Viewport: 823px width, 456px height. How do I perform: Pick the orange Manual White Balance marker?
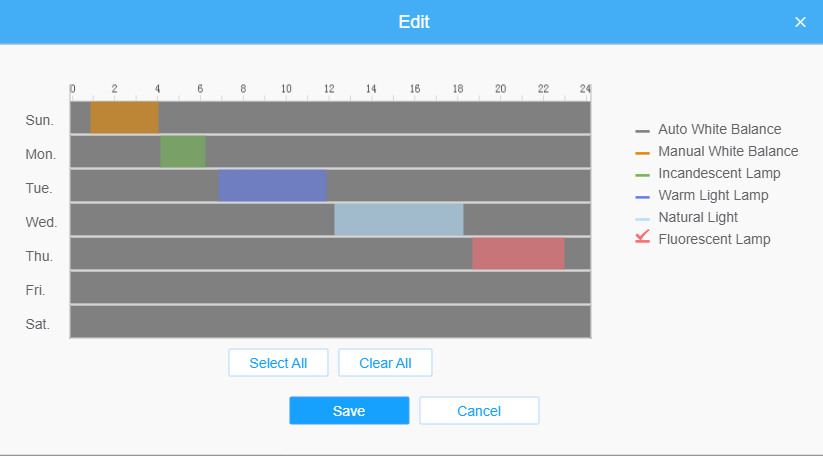[642, 153]
